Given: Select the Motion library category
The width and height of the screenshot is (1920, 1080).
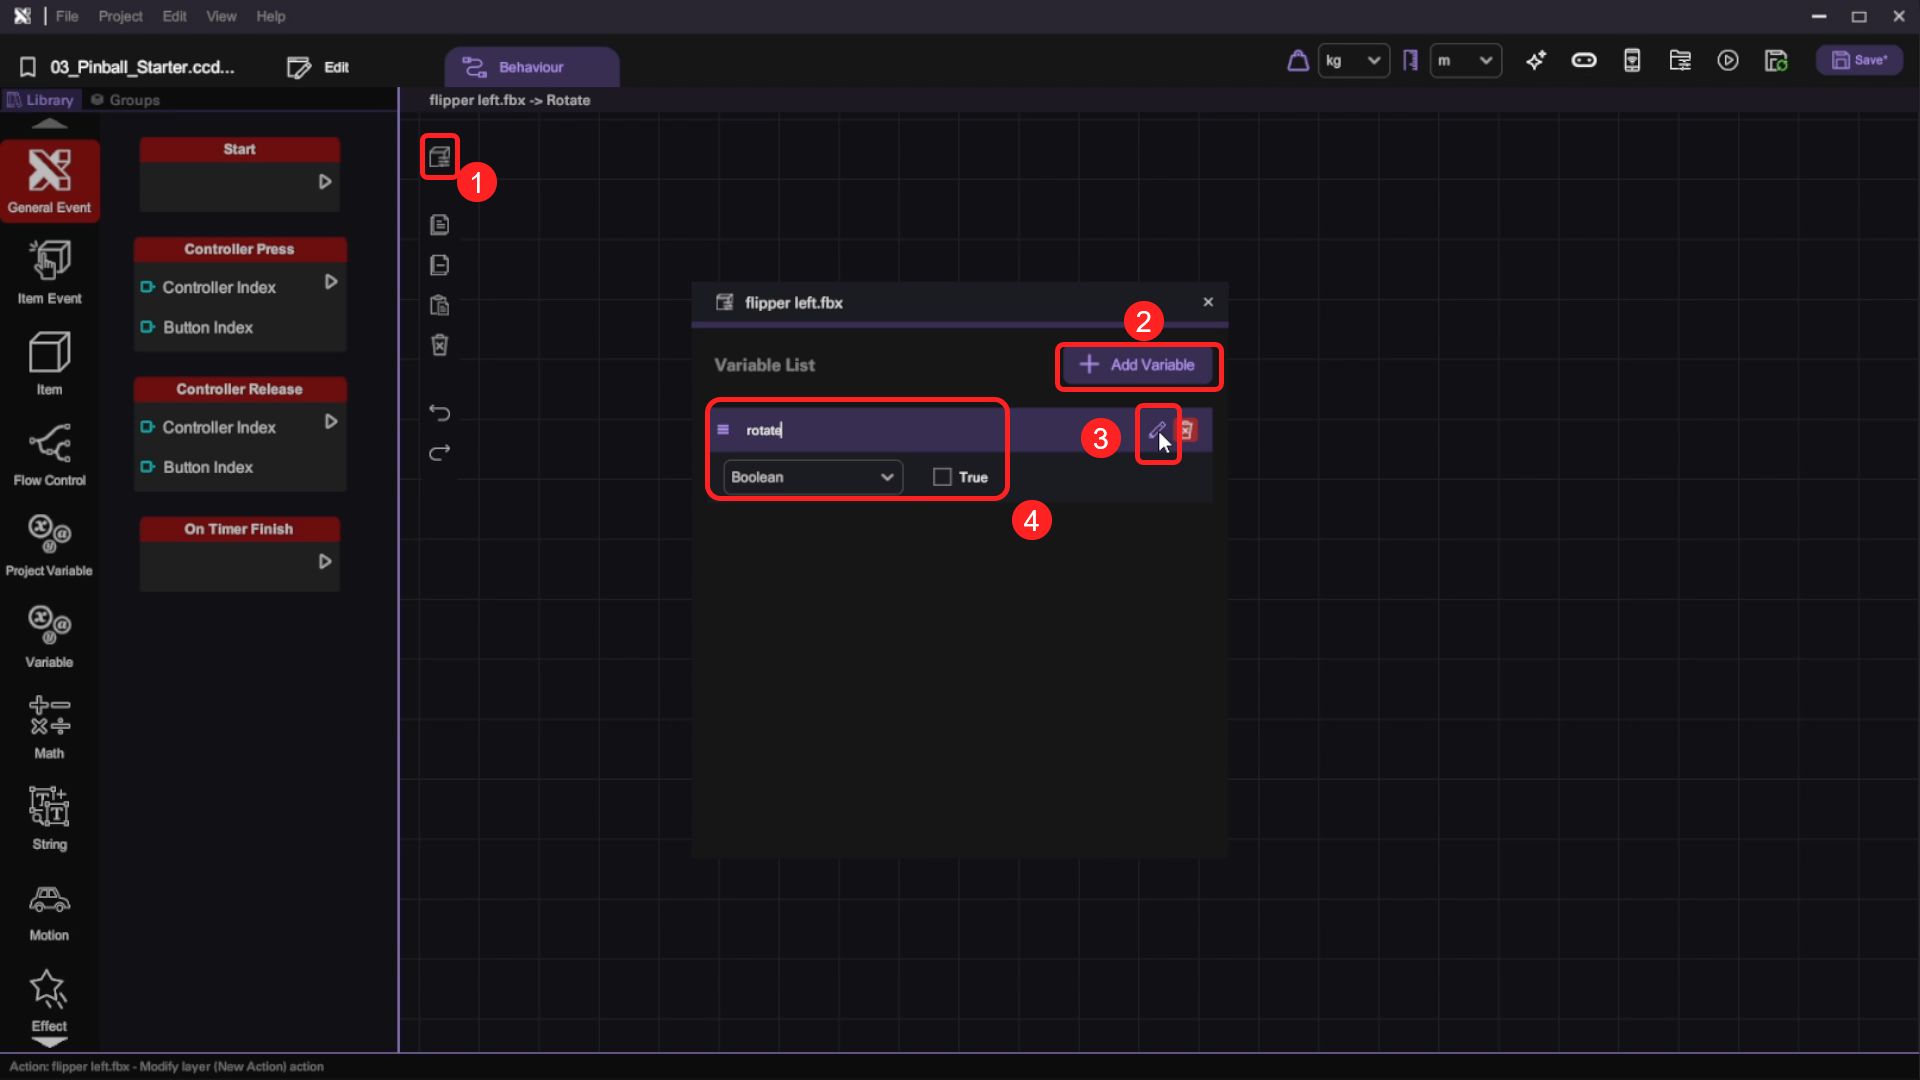Looking at the screenshot, I should [49, 912].
